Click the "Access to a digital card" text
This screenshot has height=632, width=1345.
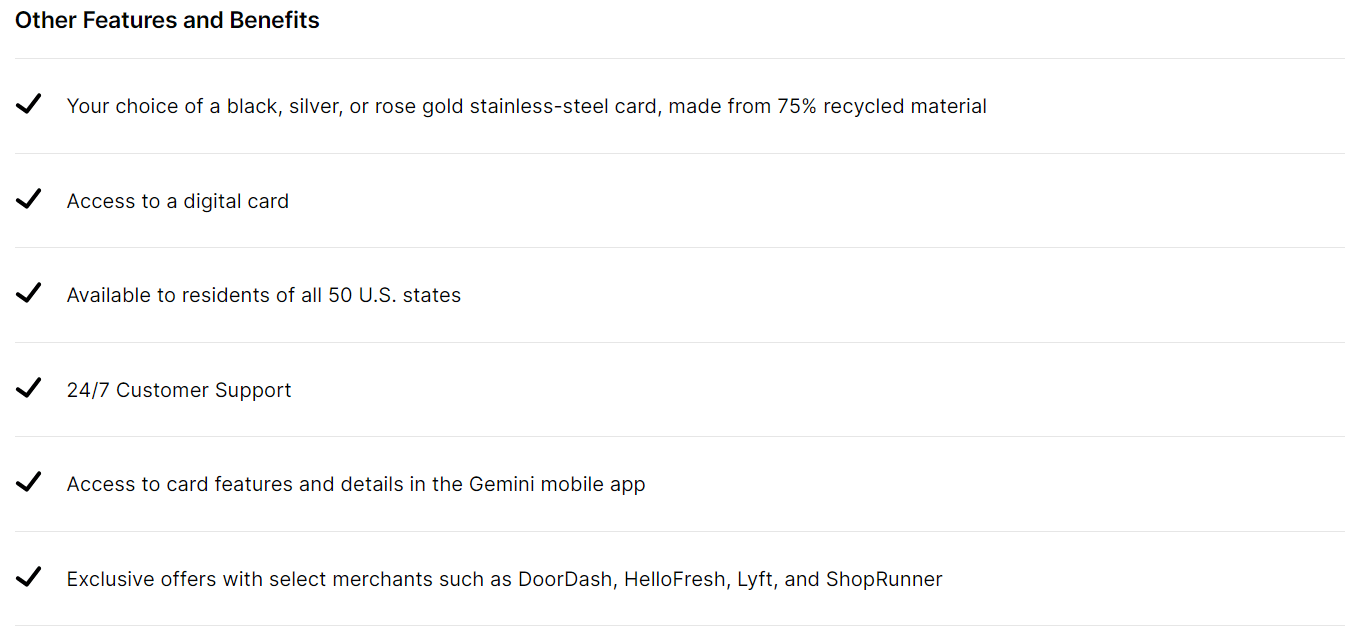tap(178, 201)
